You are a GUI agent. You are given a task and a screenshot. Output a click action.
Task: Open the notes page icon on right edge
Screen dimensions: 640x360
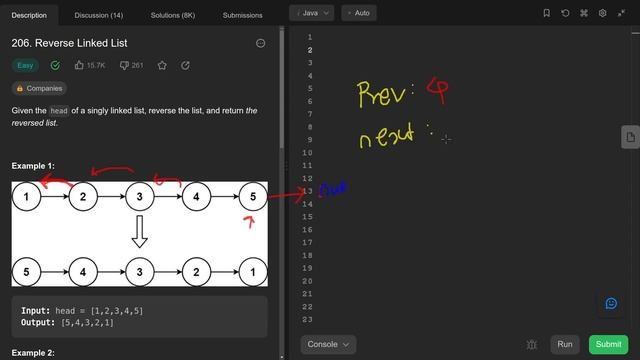click(x=630, y=137)
